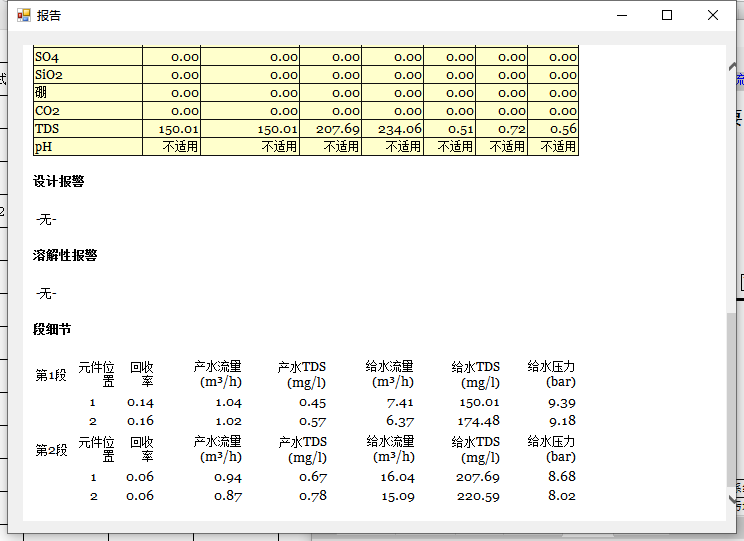This screenshot has width=744, height=541.
Task: Click the 第1段 stage label
Action: (x=51, y=375)
